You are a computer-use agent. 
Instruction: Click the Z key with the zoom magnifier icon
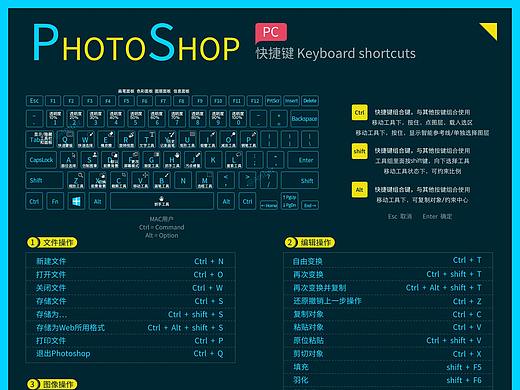click(x=76, y=180)
